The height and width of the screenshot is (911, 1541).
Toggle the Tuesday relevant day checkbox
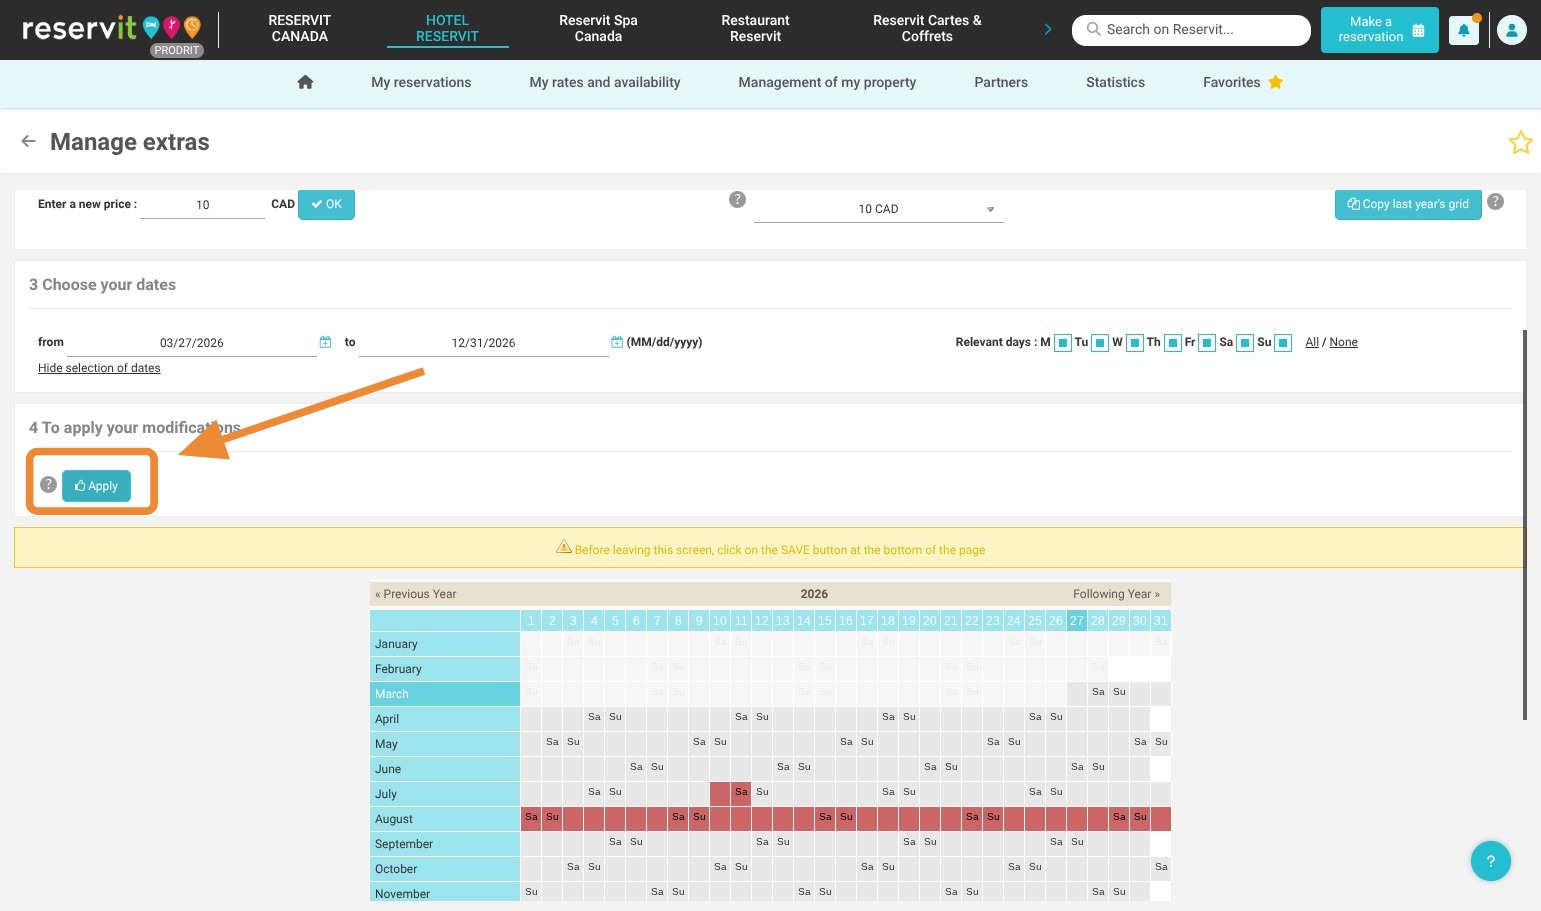click(x=1100, y=343)
